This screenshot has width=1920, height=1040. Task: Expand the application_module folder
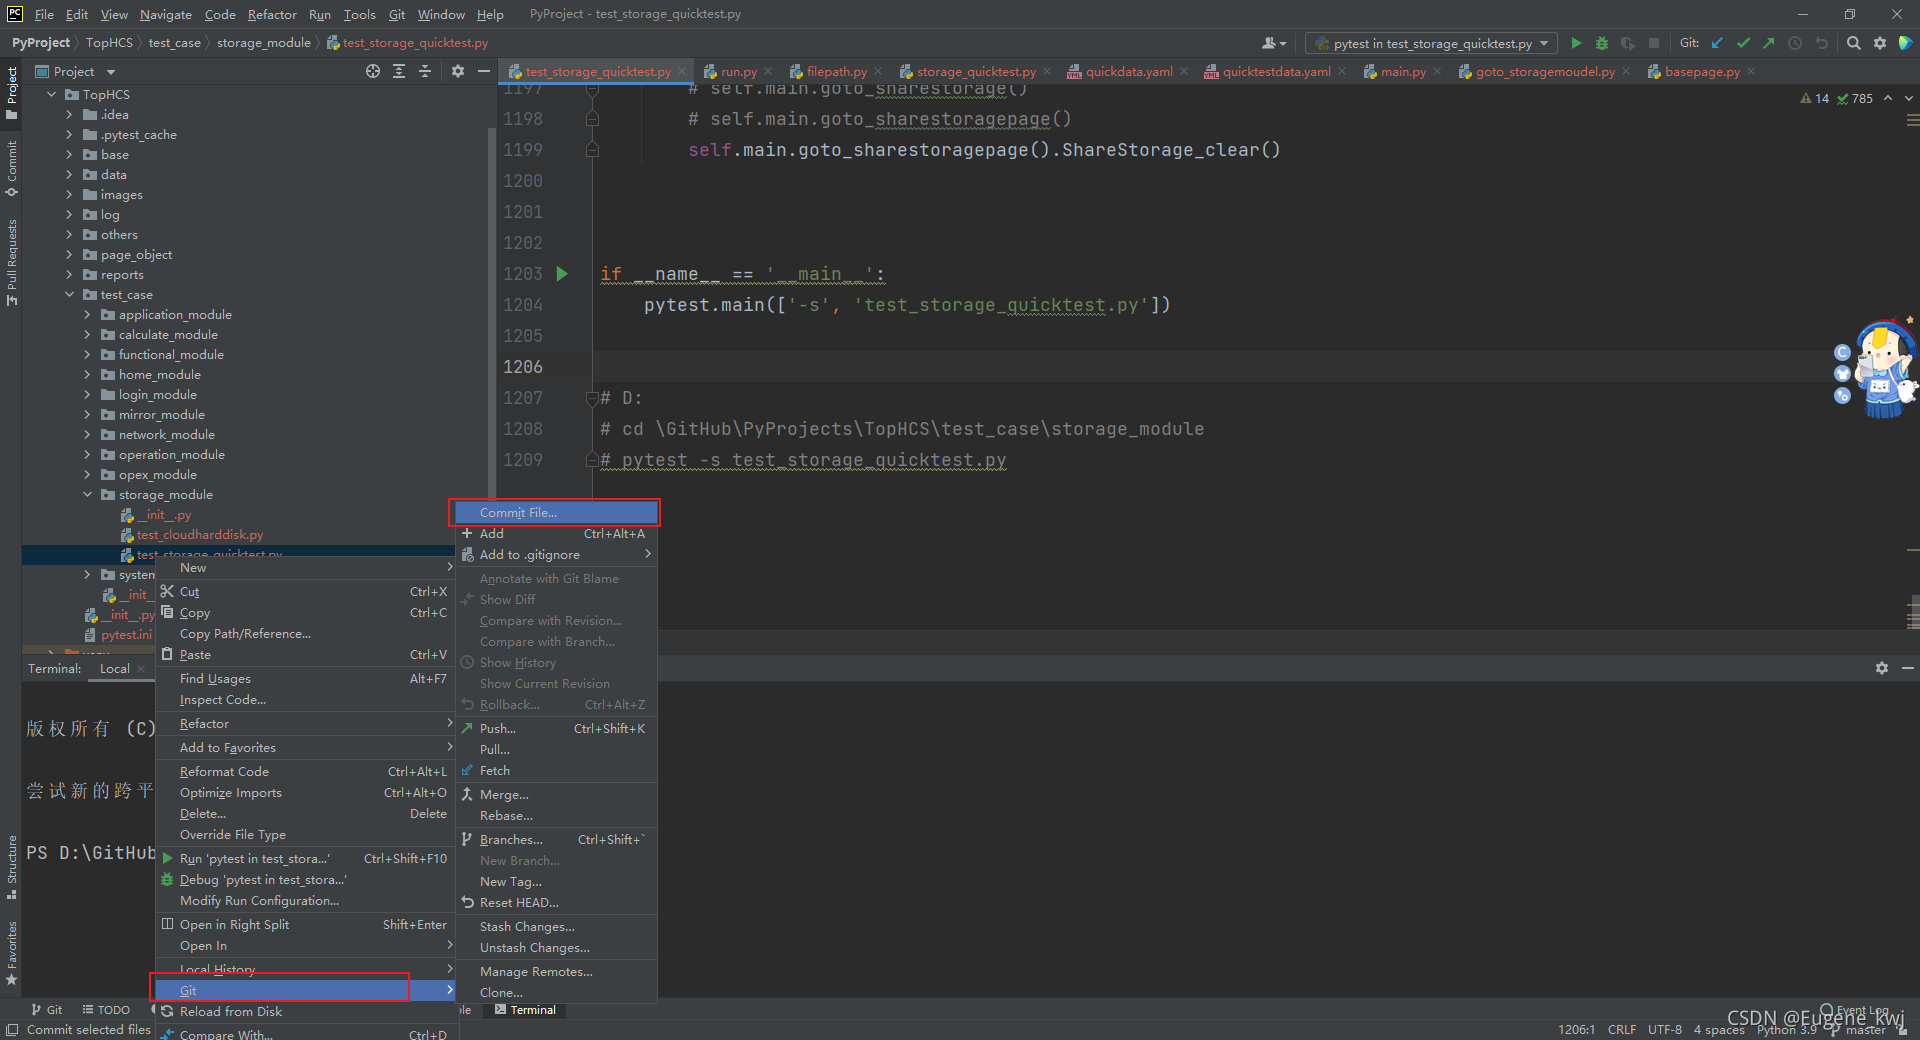(x=87, y=315)
